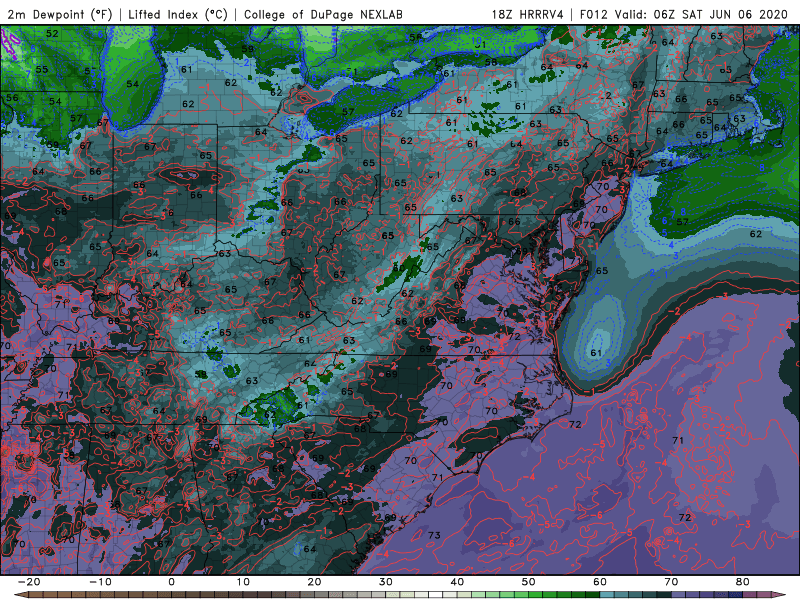Click the 0 label on the color scale

coord(171,582)
